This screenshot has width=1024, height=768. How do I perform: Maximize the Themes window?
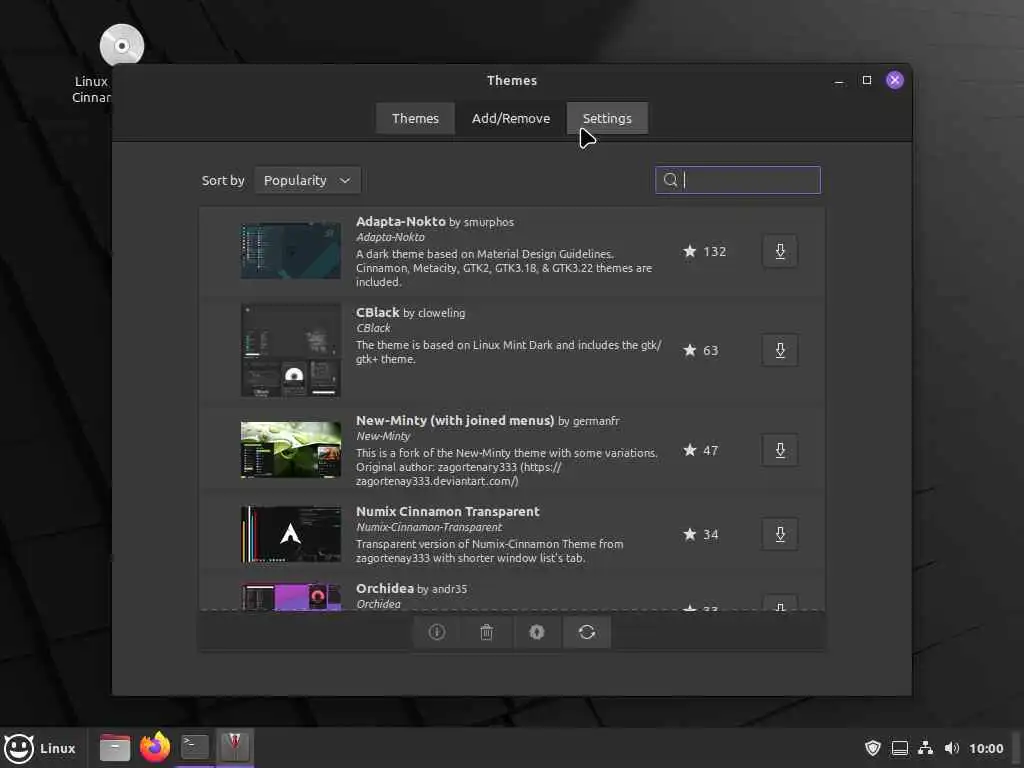point(867,80)
